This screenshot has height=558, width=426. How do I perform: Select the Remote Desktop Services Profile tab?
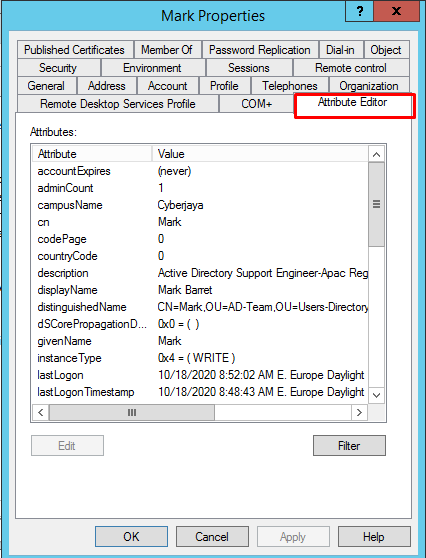tap(117, 104)
